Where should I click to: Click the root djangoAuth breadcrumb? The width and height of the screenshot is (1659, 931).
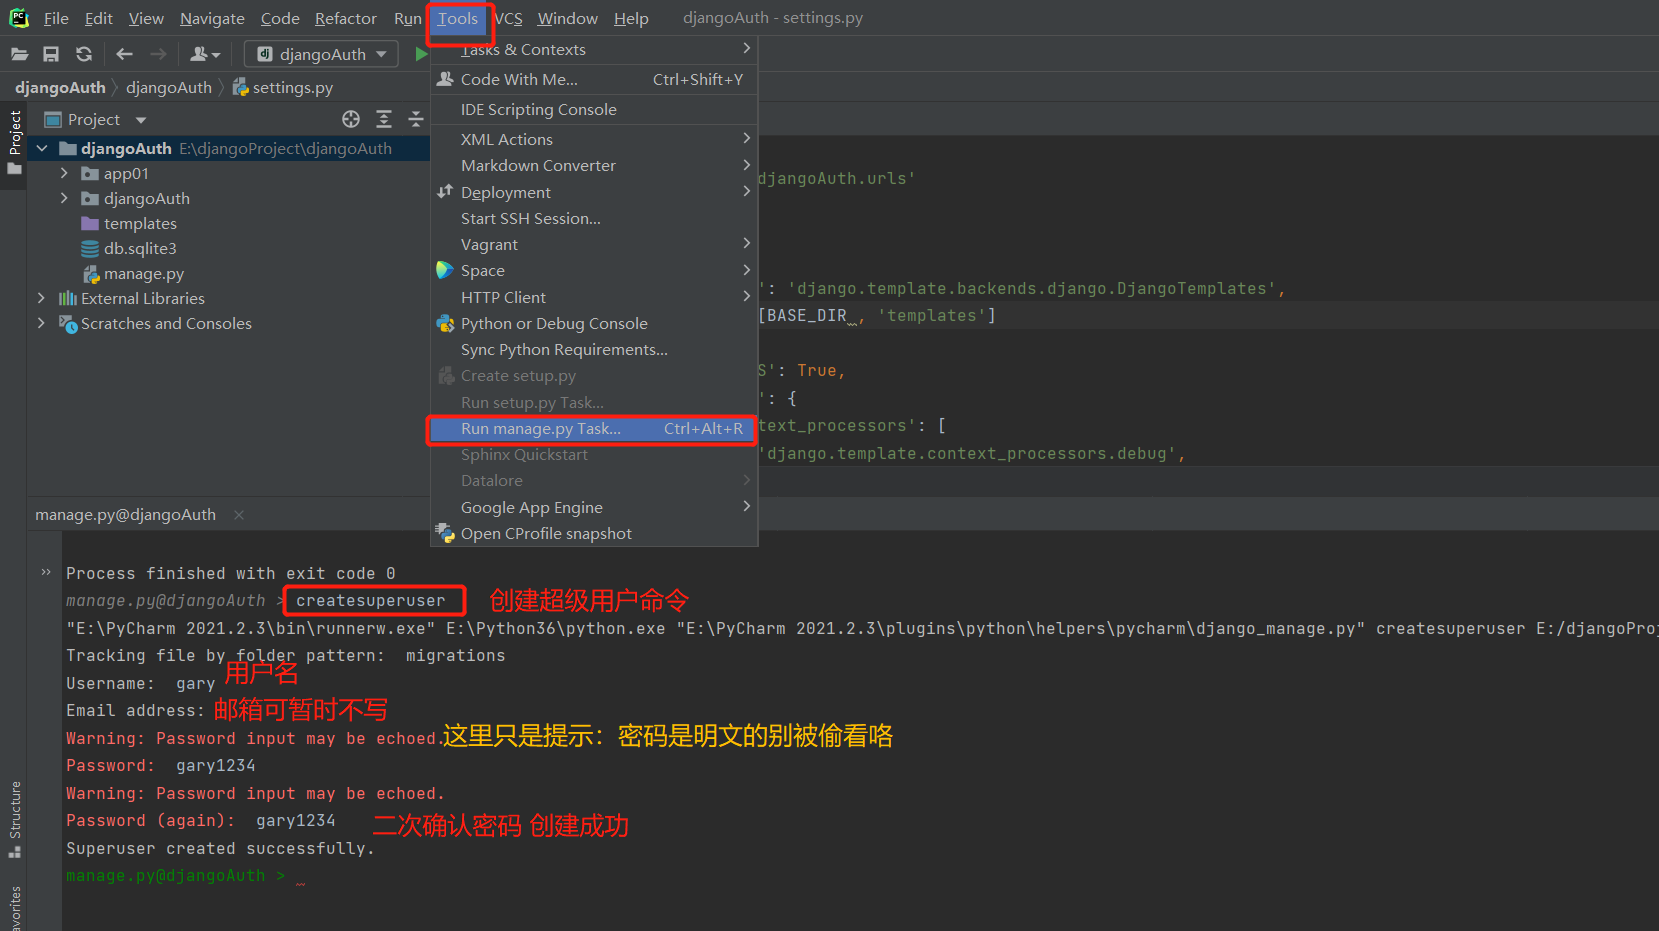pos(60,87)
